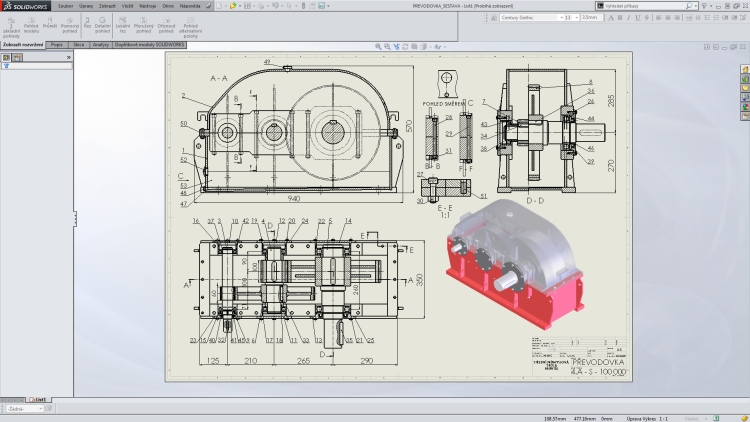This screenshot has width=750, height=422.
Task: Open the Nápověda menu
Action: pos(190,6)
